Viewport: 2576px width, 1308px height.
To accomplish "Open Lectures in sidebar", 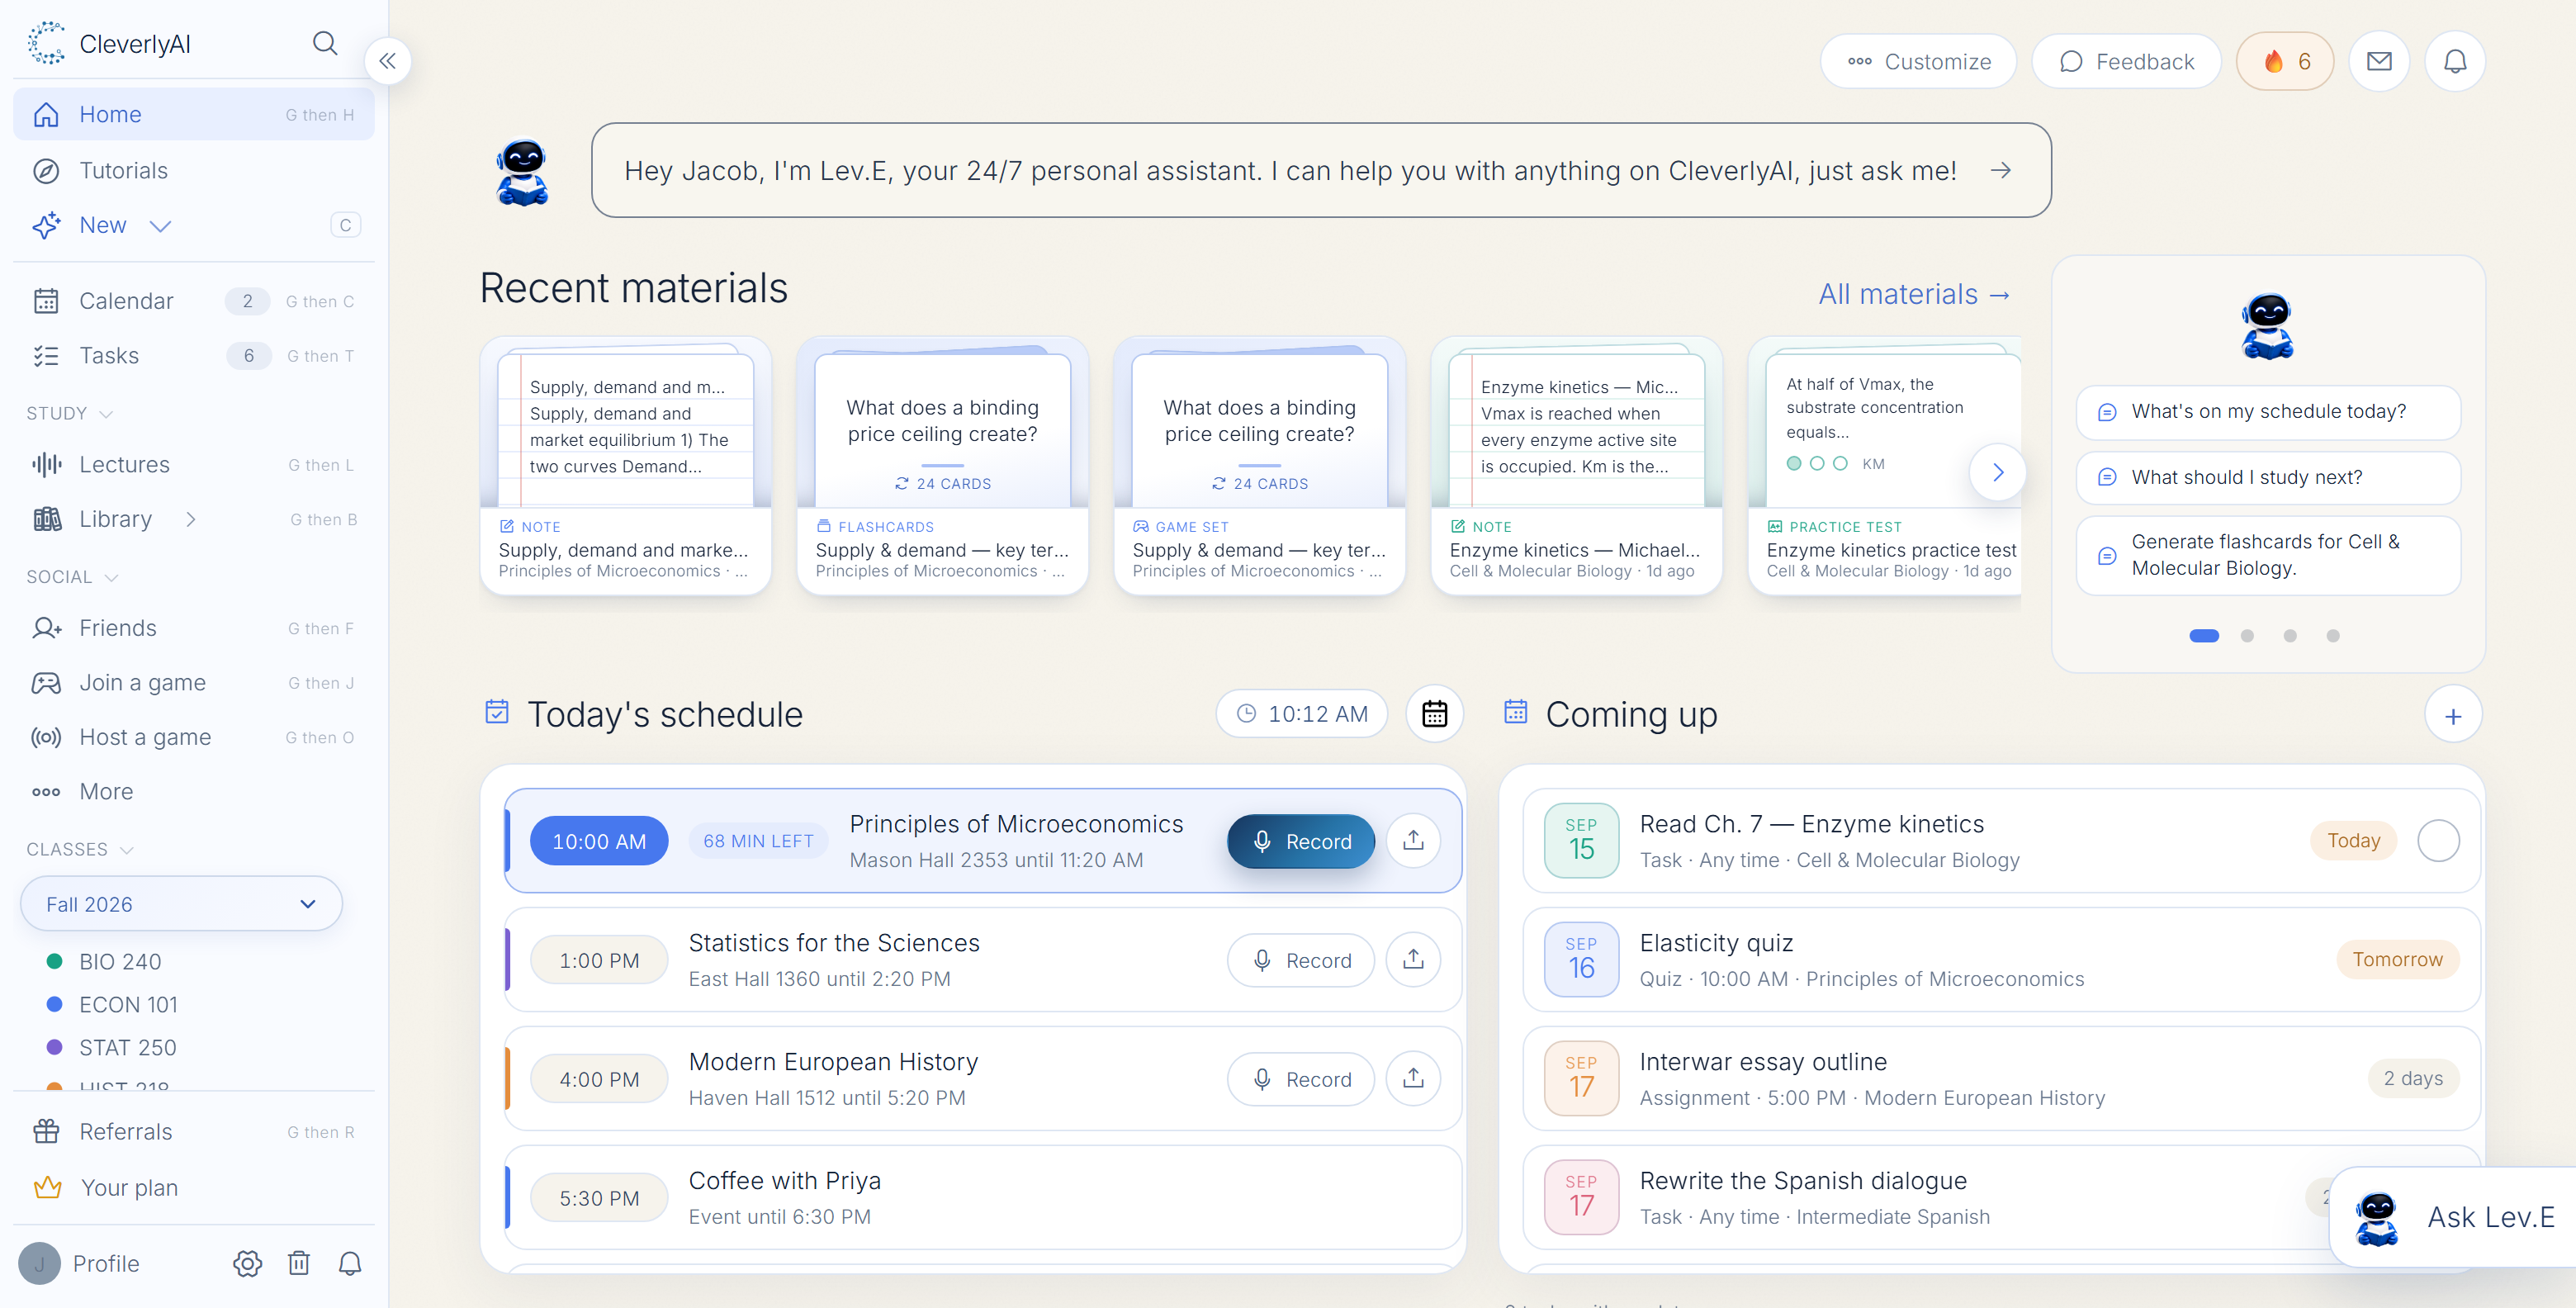I will pos(193,464).
